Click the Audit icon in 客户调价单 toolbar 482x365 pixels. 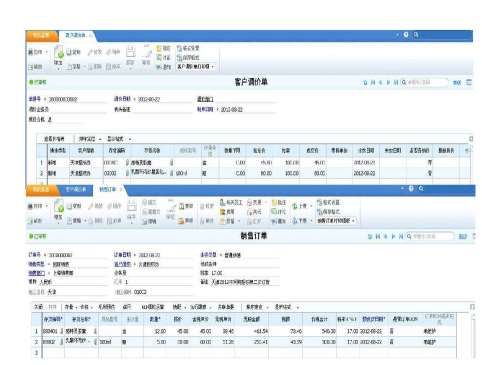146,51
